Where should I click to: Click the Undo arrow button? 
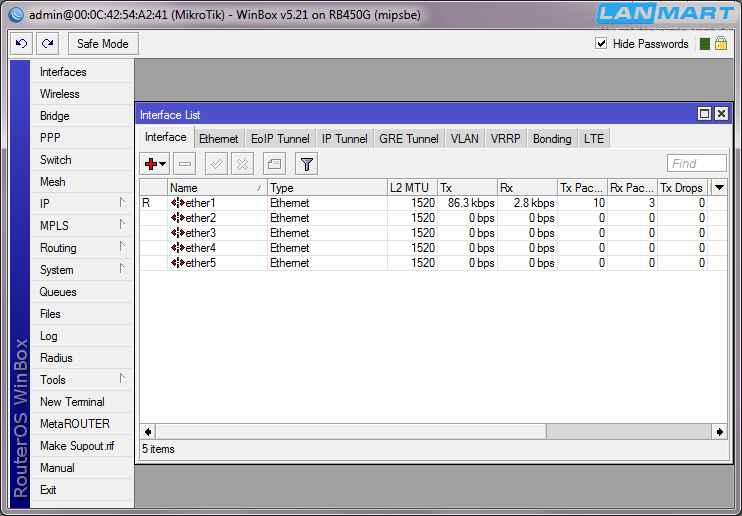pos(21,44)
